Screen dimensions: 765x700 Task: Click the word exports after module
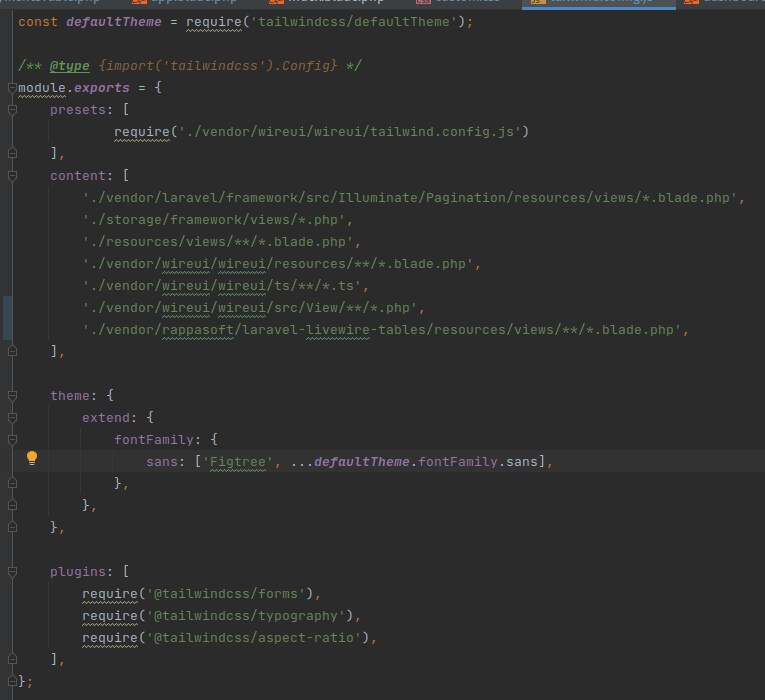click(x=101, y=88)
